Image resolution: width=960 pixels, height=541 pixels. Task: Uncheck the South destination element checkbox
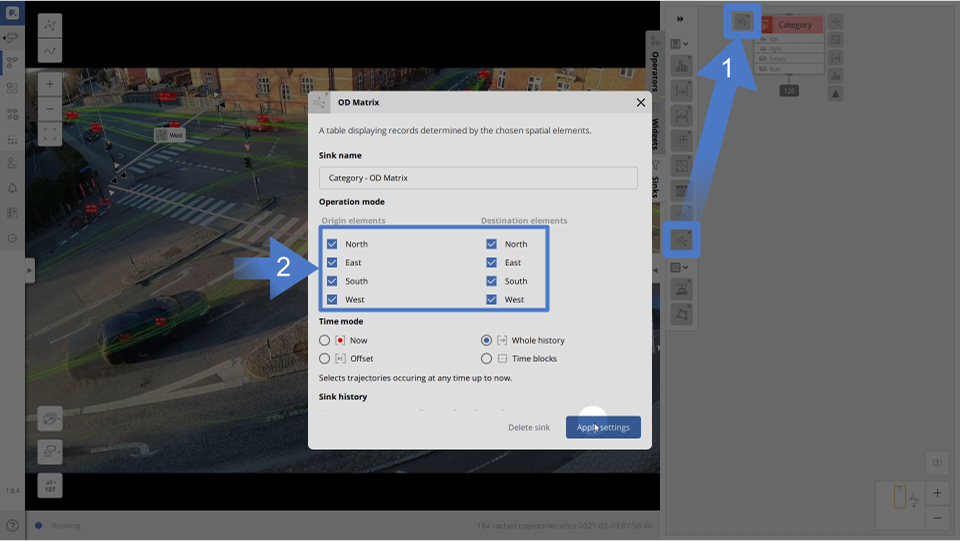(491, 281)
